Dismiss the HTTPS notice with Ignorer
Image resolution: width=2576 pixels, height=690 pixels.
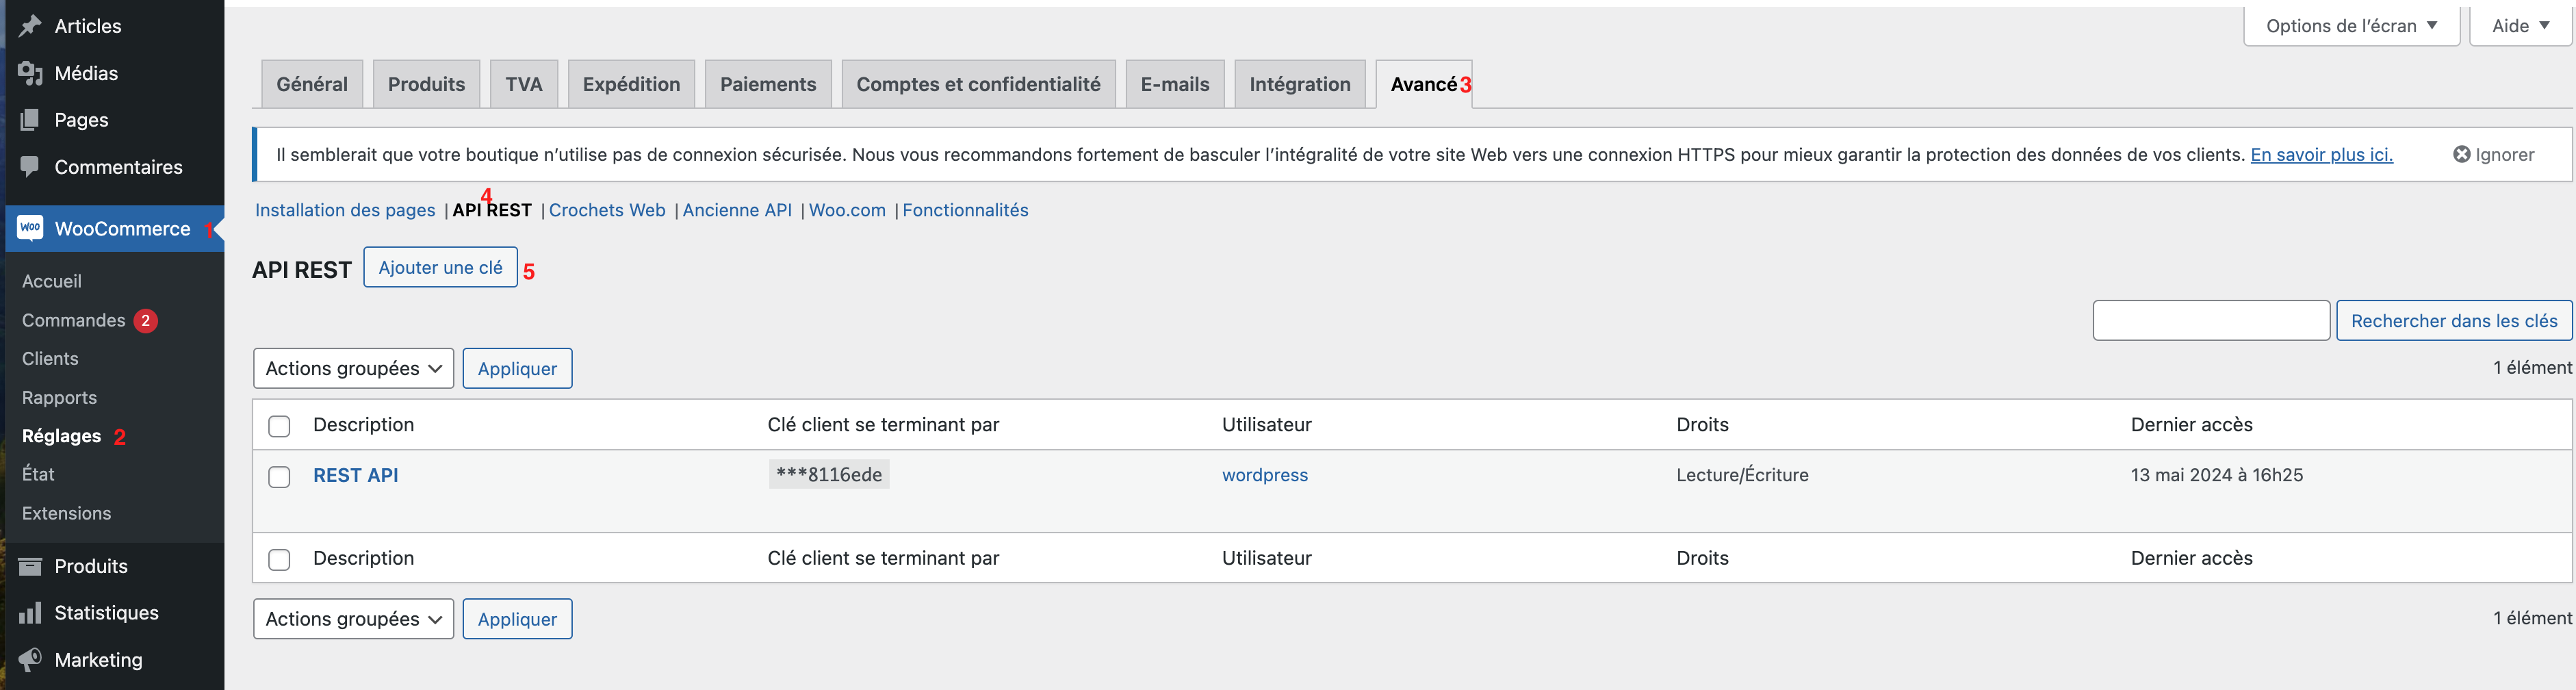click(2493, 154)
